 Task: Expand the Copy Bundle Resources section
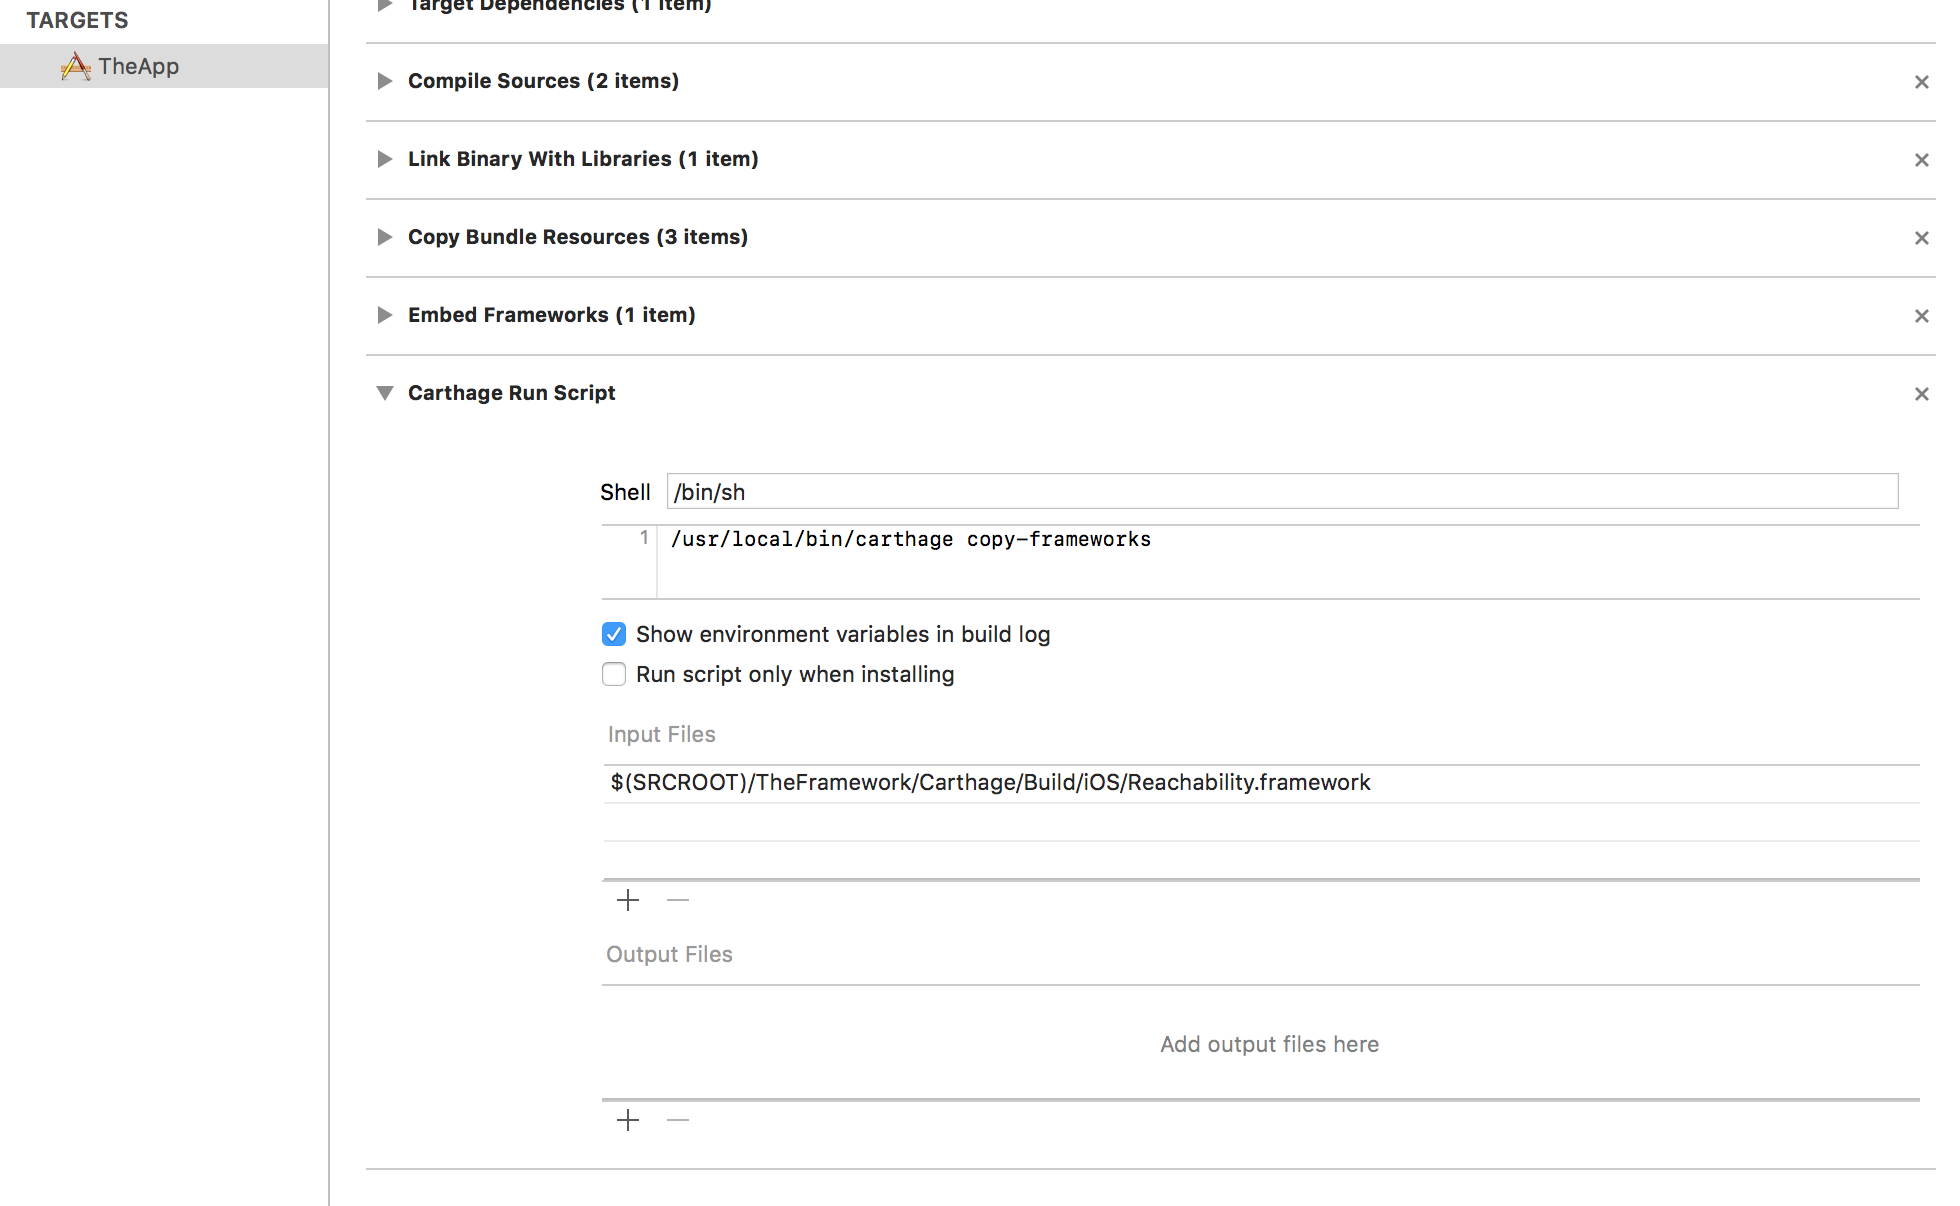384,237
